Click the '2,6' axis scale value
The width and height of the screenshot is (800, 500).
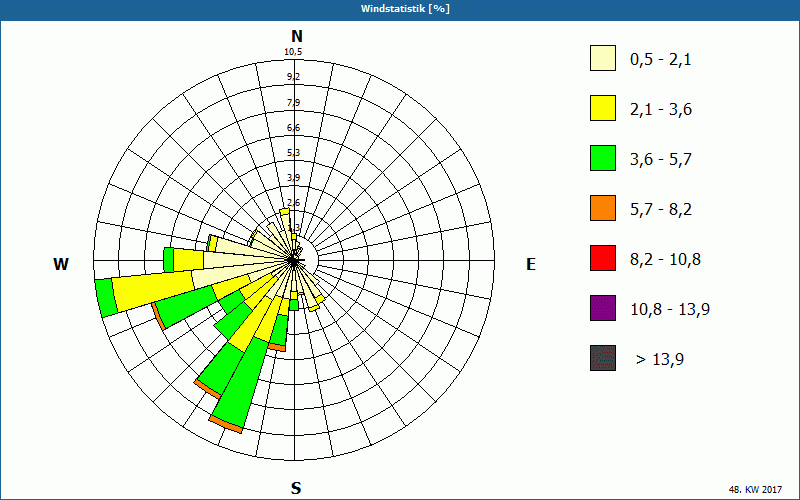point(293,203)
